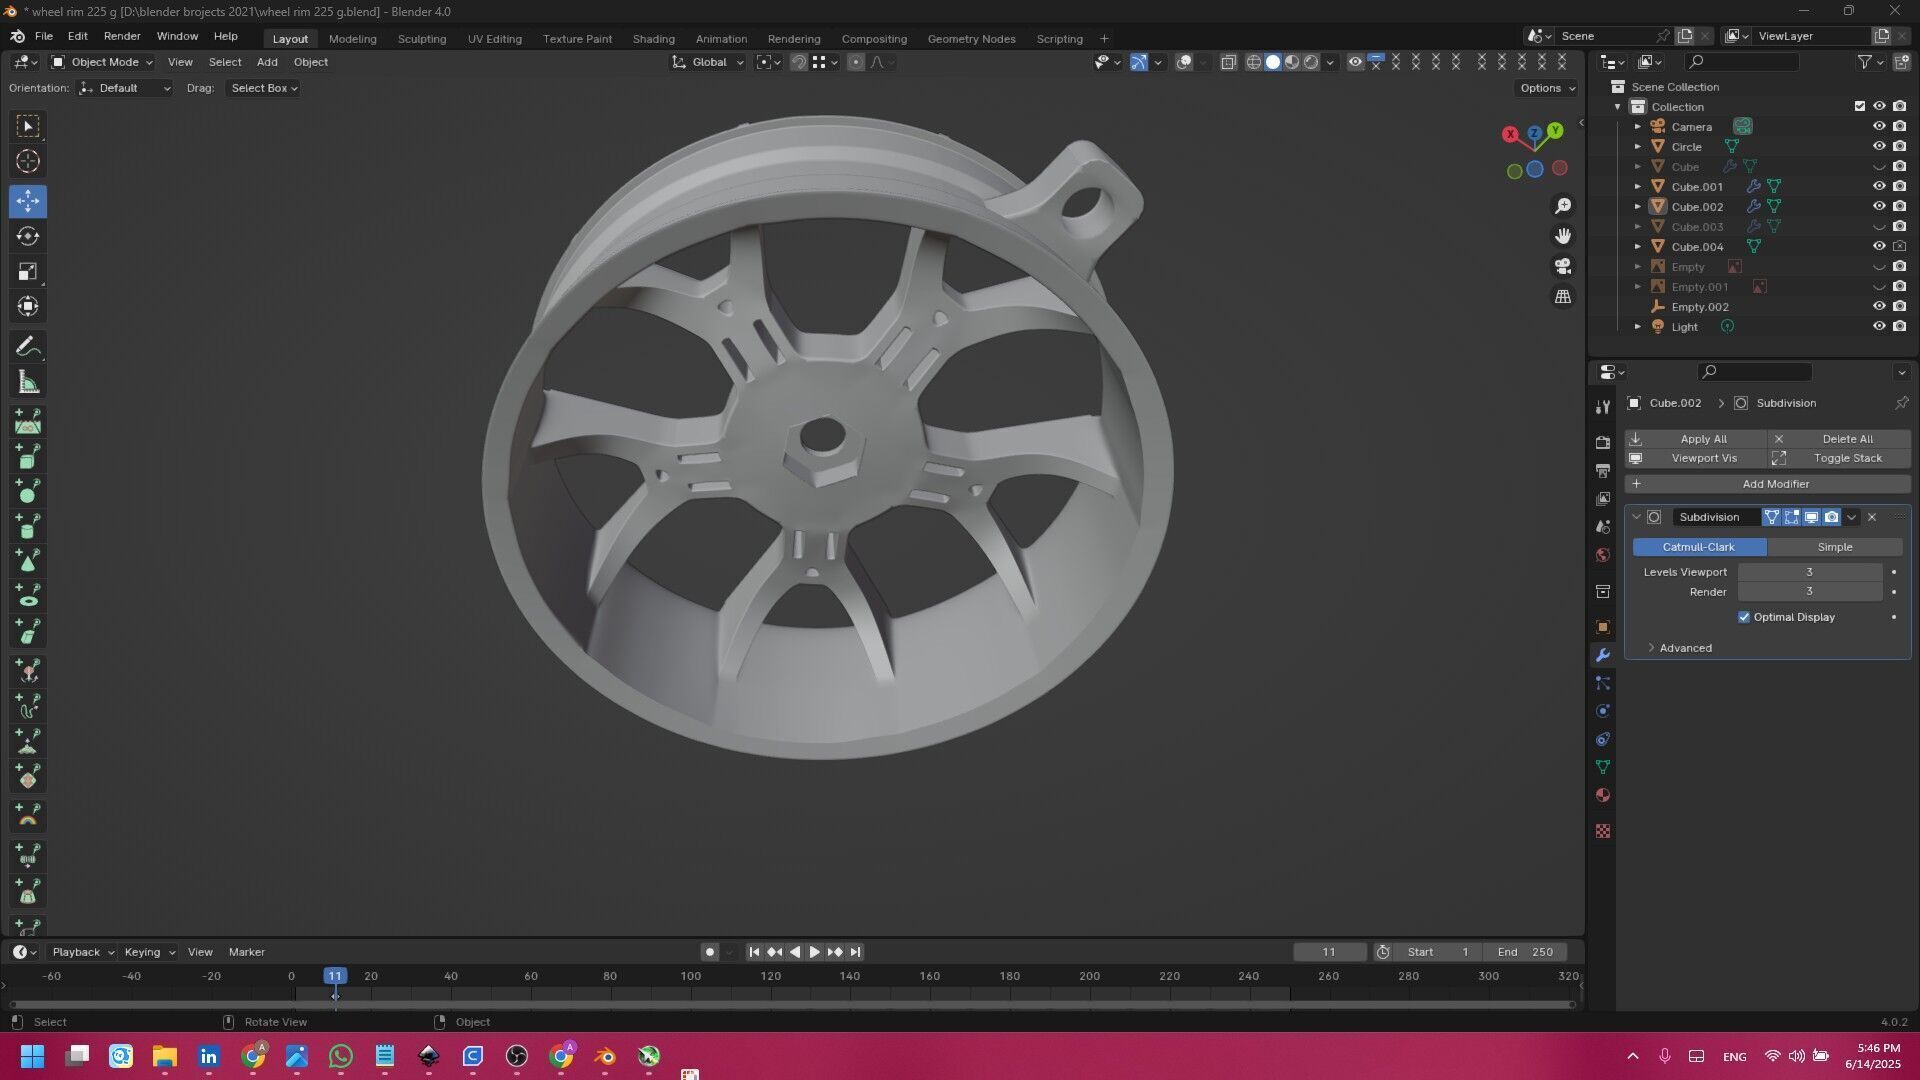
Task: Toggle X-ray view icon
Action: (1228, 62)
